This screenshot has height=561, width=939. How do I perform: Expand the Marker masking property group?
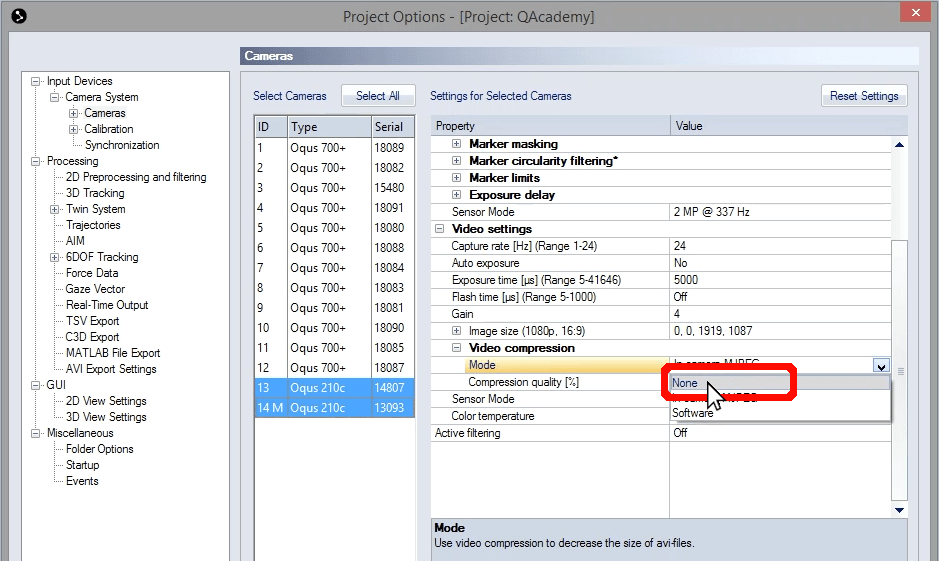[456, 144]
